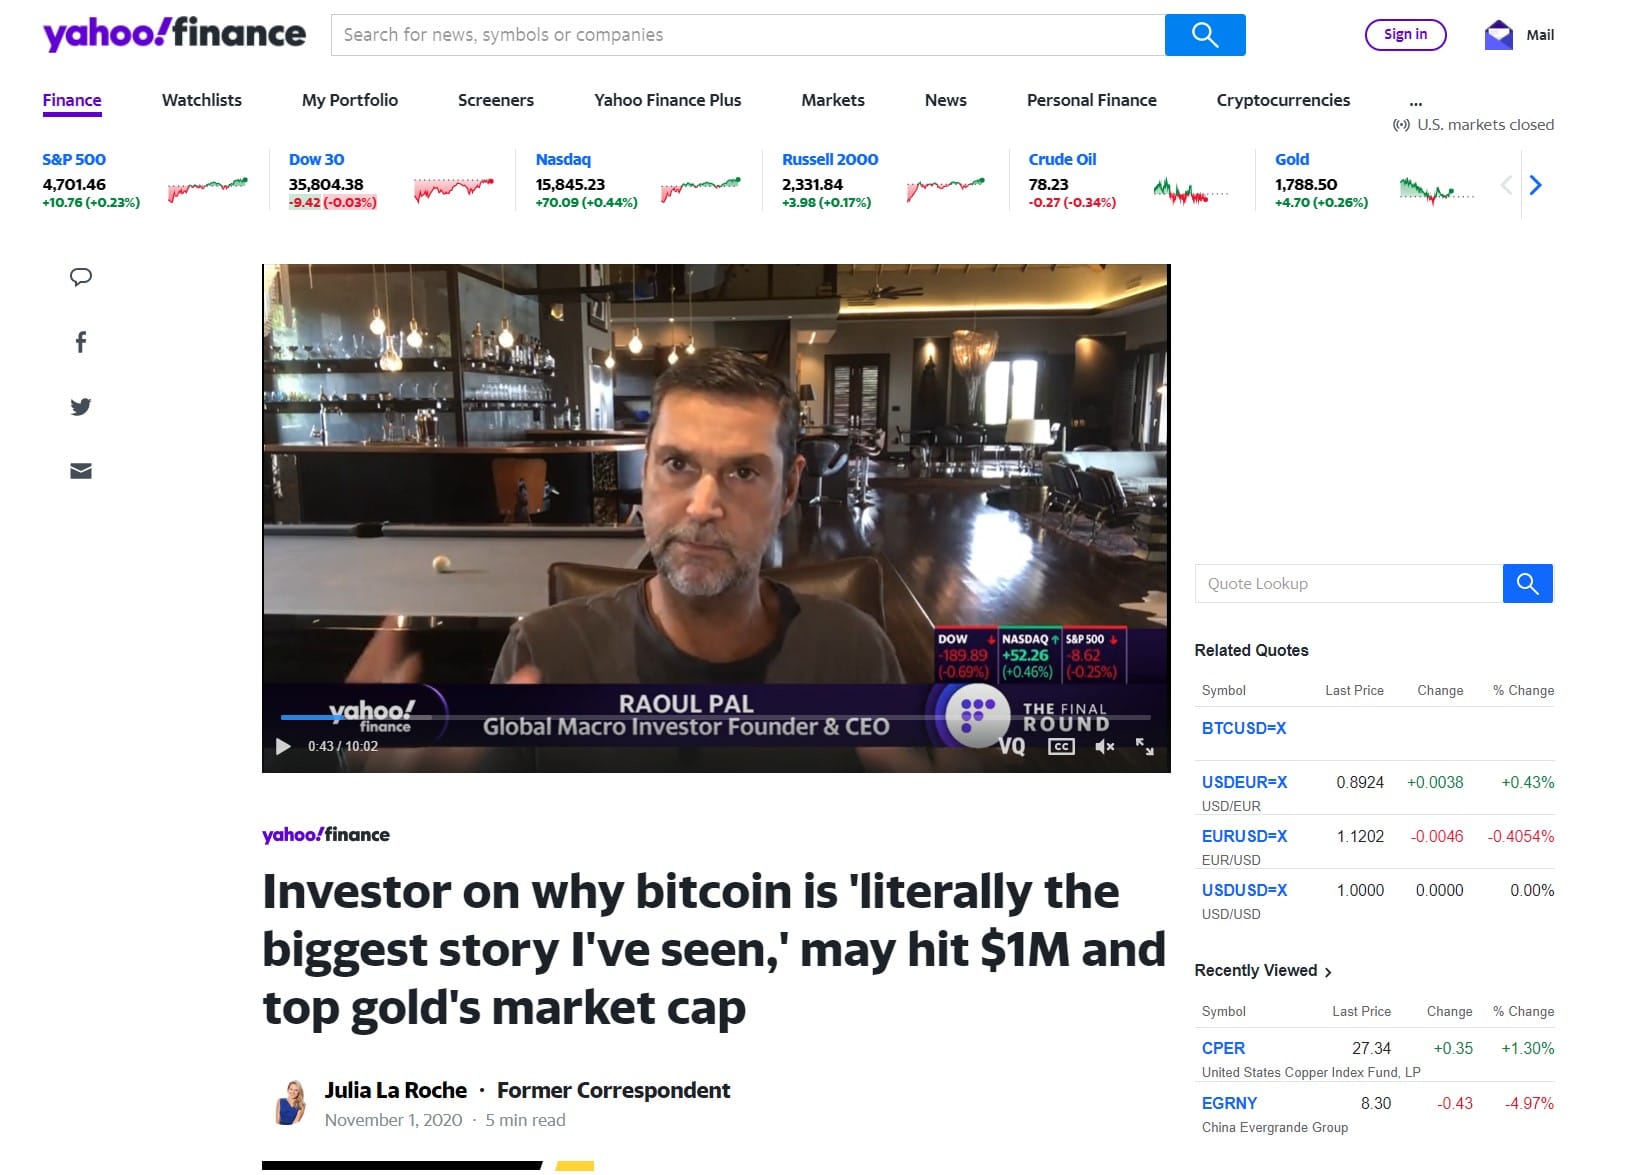Open the BTCUSD=X quote link
This screenshot has height=1175, width=1643.
tap(1243, 728)
